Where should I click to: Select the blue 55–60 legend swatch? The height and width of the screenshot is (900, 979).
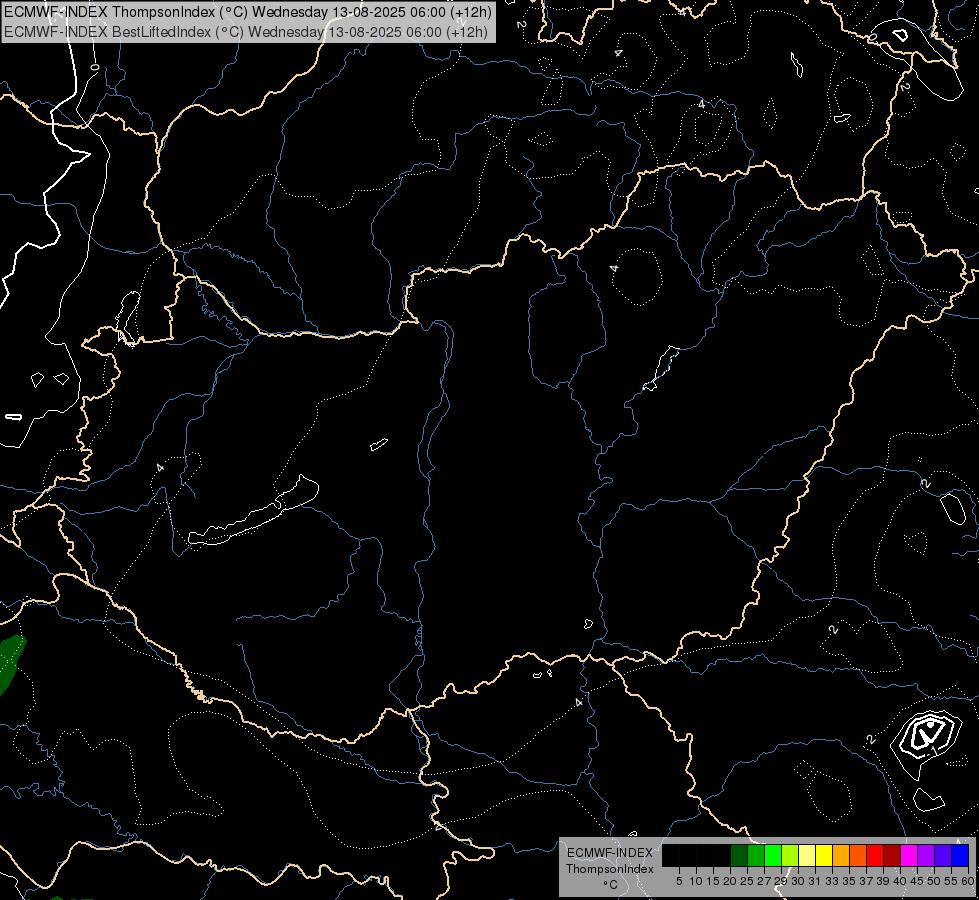pyautogui.click(x=960, y=855)
